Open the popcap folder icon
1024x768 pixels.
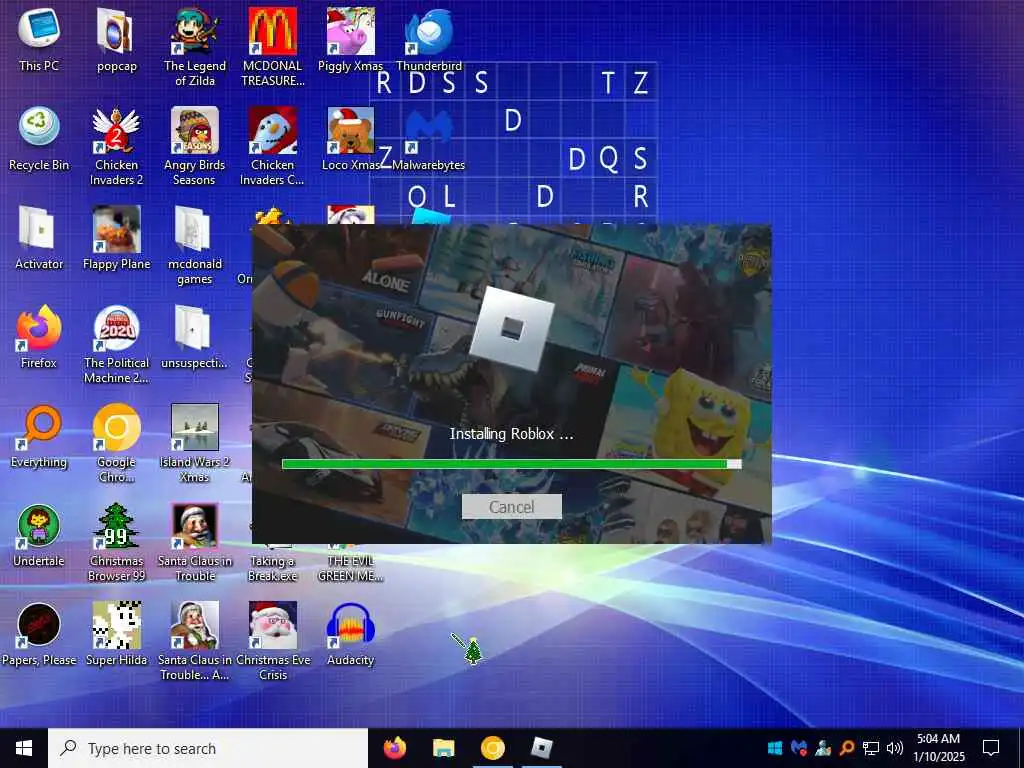[116, 39]
